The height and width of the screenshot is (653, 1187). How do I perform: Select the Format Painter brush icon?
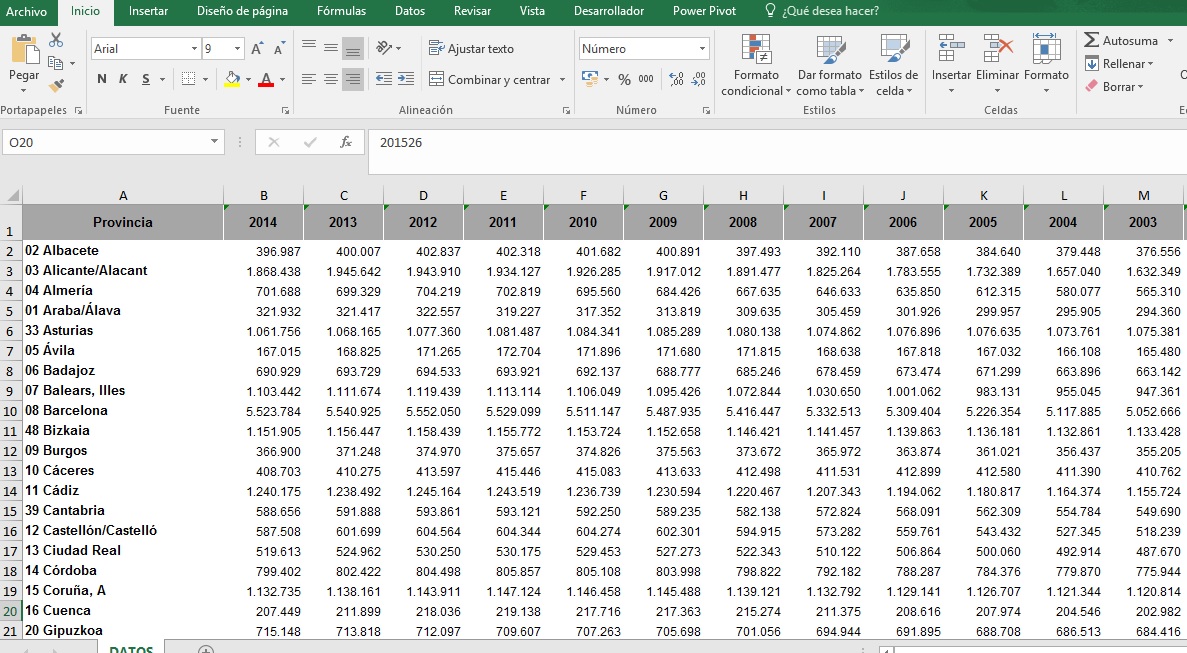(56, 86)
